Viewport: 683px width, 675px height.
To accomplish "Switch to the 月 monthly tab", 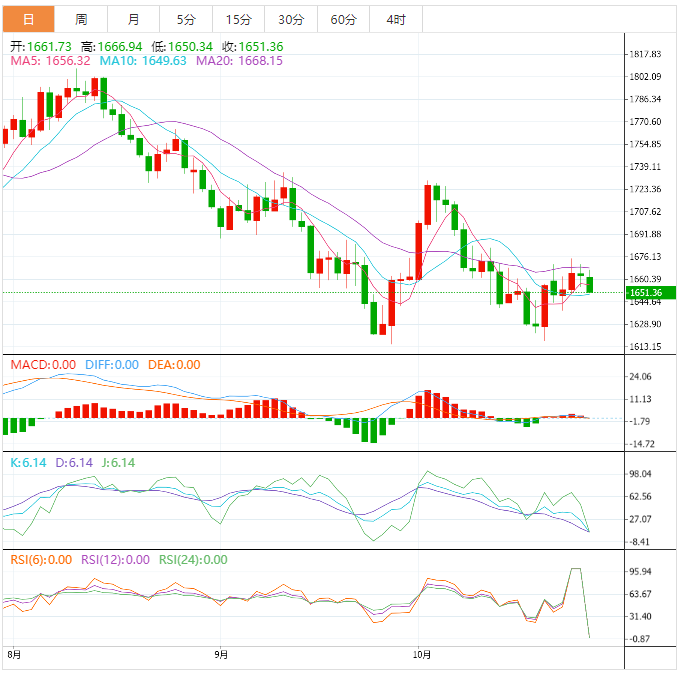I will pyautogui.click(x=134, y=20).
